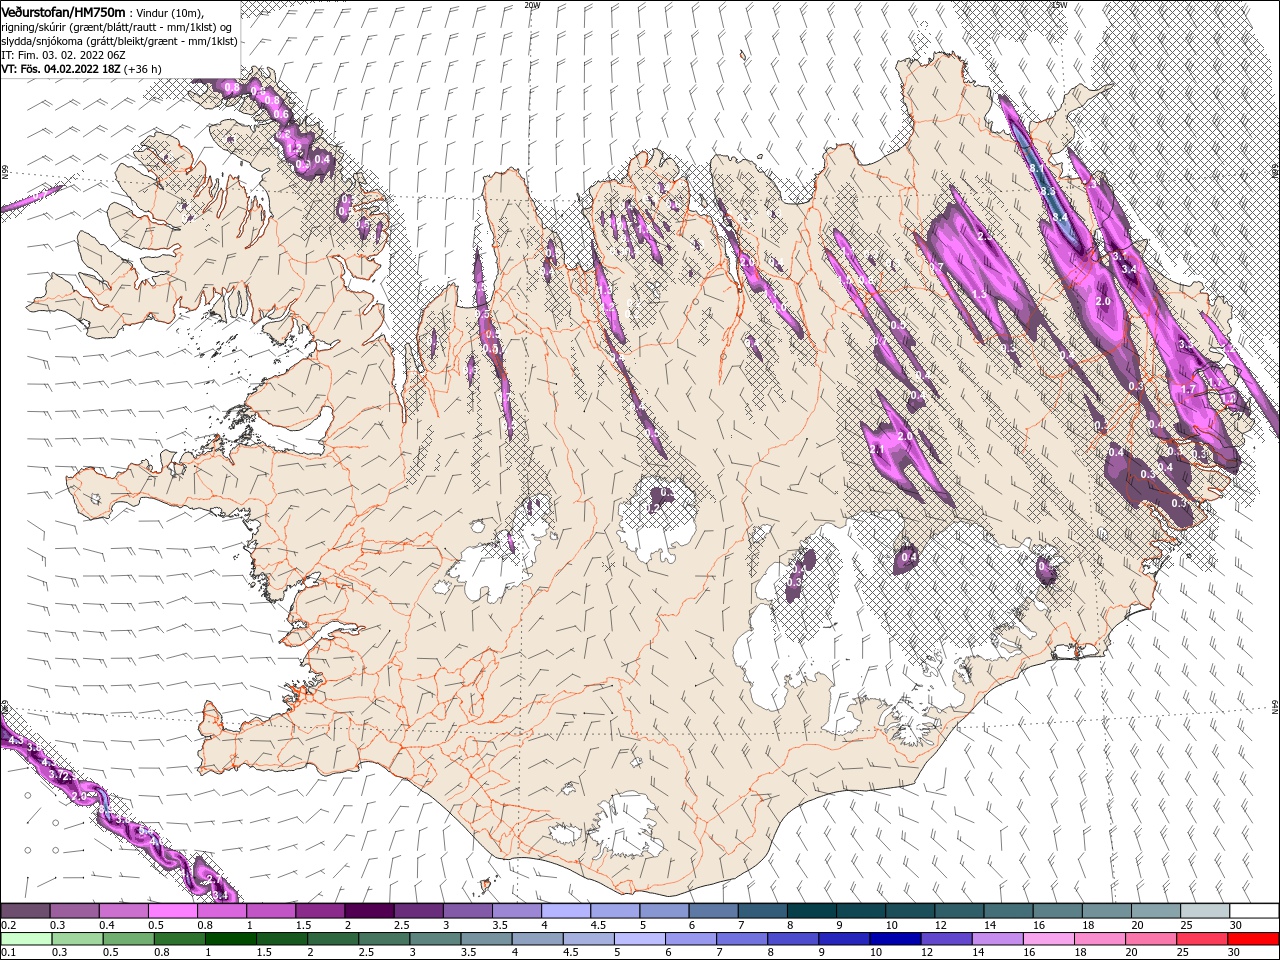The image size is (1280, 960).
Task: Select the 14–16 lilac rain legend swatch
Action: [x=997, y=939]
